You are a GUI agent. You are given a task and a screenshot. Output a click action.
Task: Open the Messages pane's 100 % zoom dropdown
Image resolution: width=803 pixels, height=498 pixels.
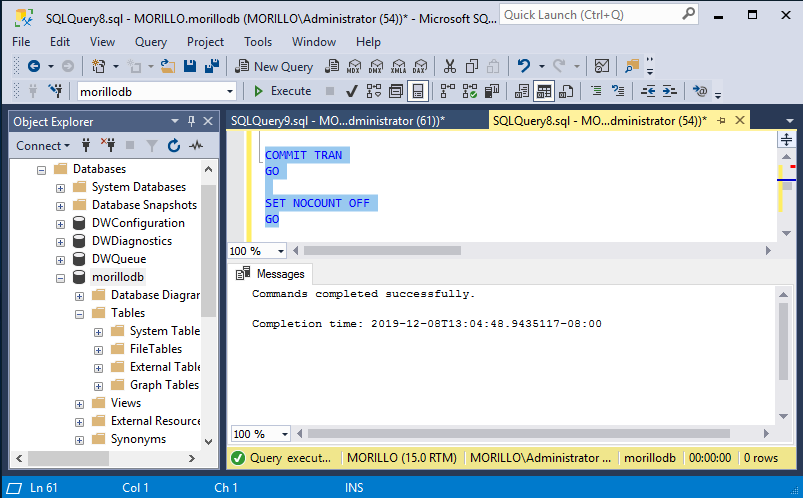285,434
